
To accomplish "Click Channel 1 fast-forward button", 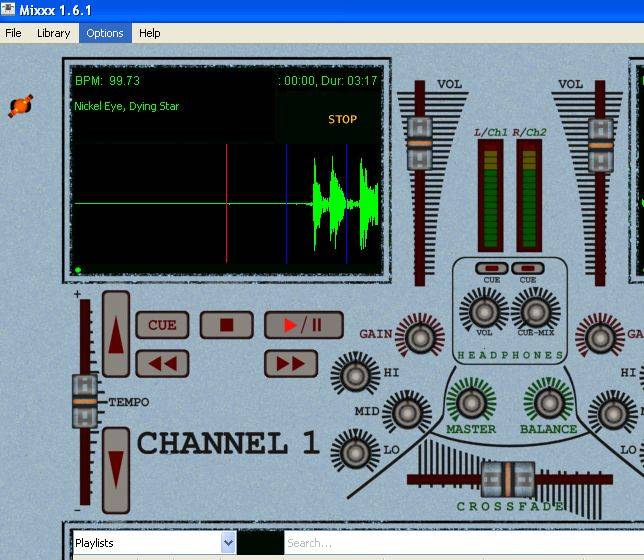I will point(291,364).
